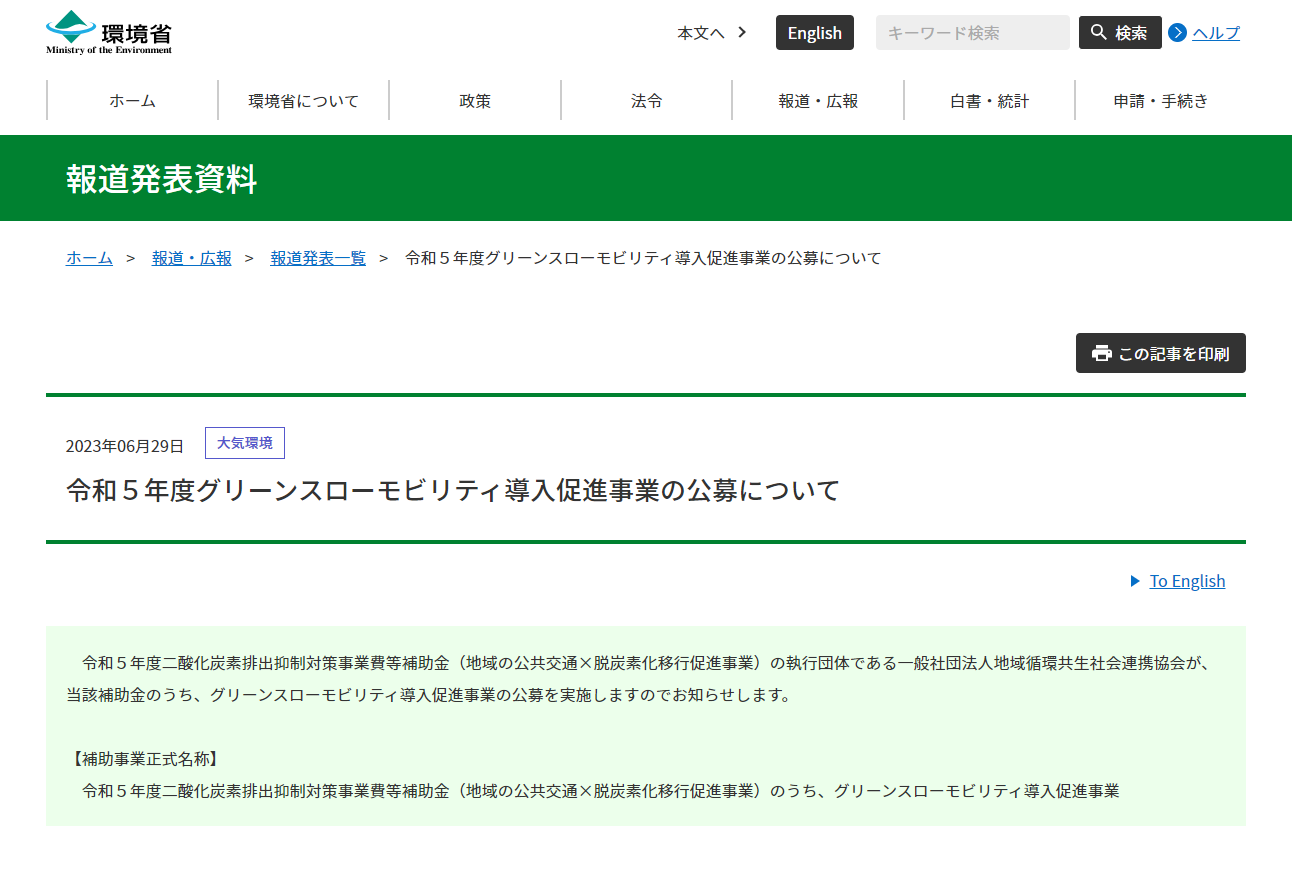1292x879 pixels.
Task: Click the Ministry of the Environment logo
Action: [x=109, y=32]
